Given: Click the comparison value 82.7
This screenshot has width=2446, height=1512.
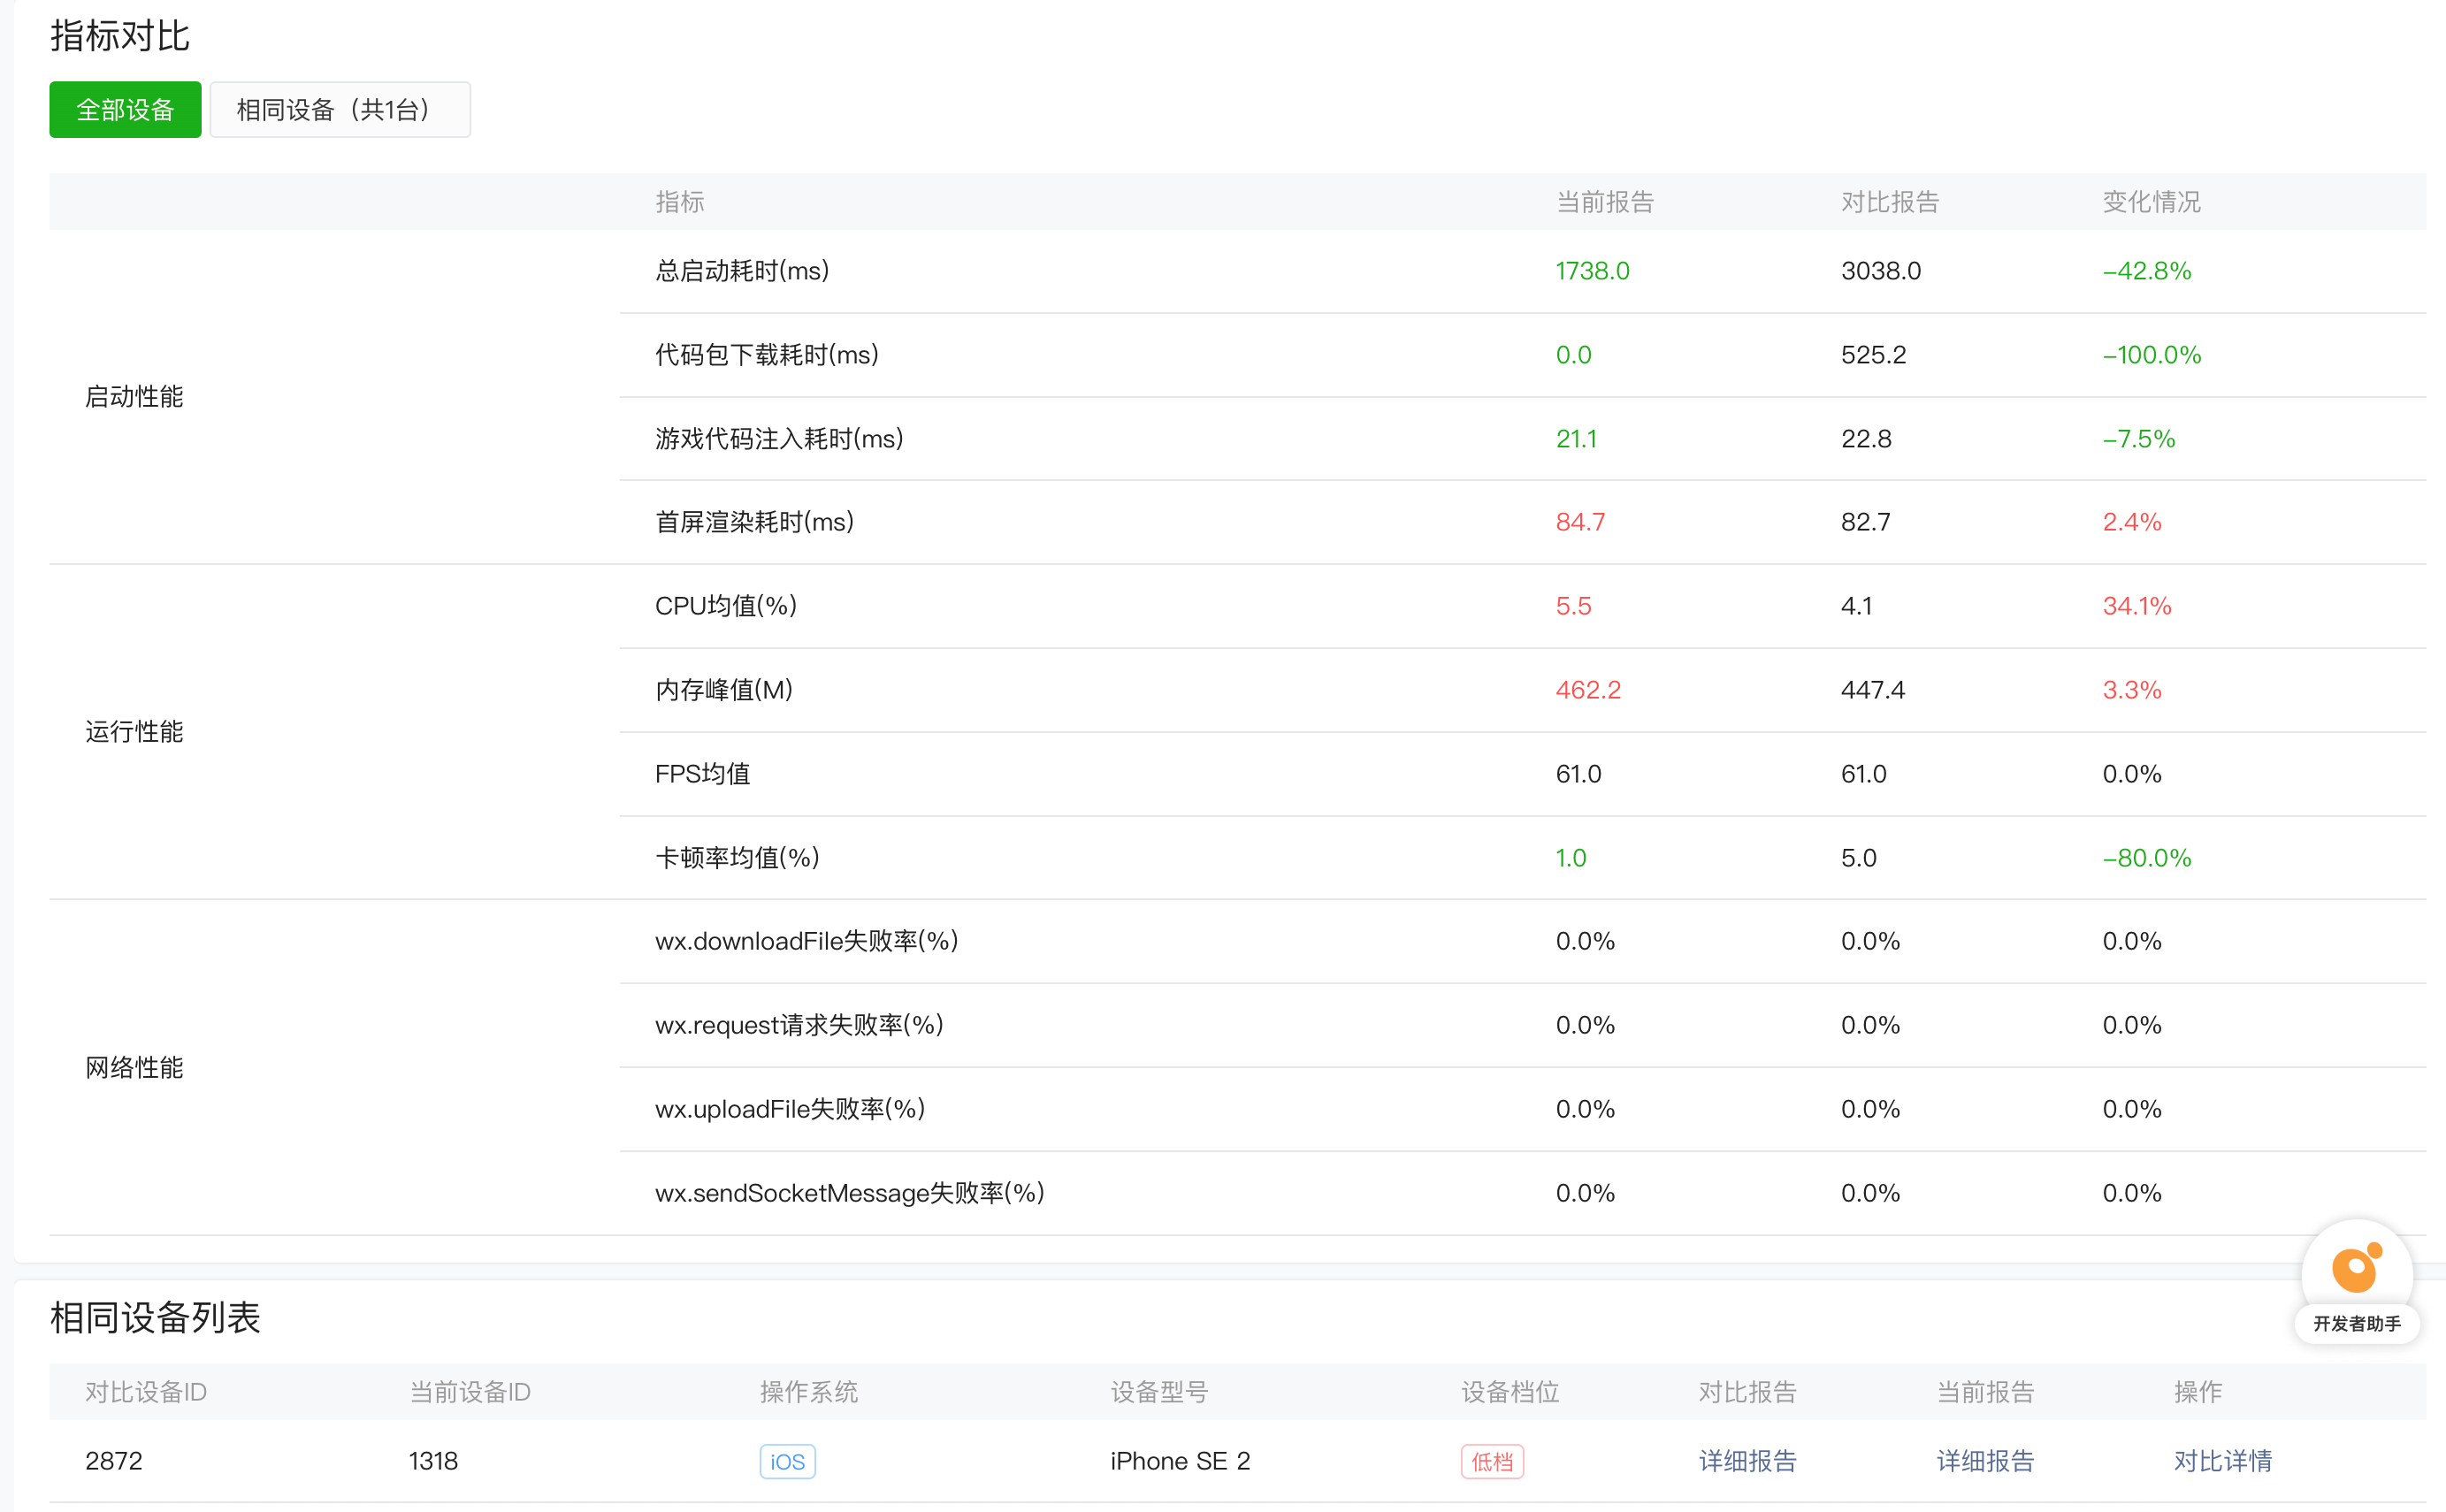Looking at the screenshot, I should point(1865,522).
